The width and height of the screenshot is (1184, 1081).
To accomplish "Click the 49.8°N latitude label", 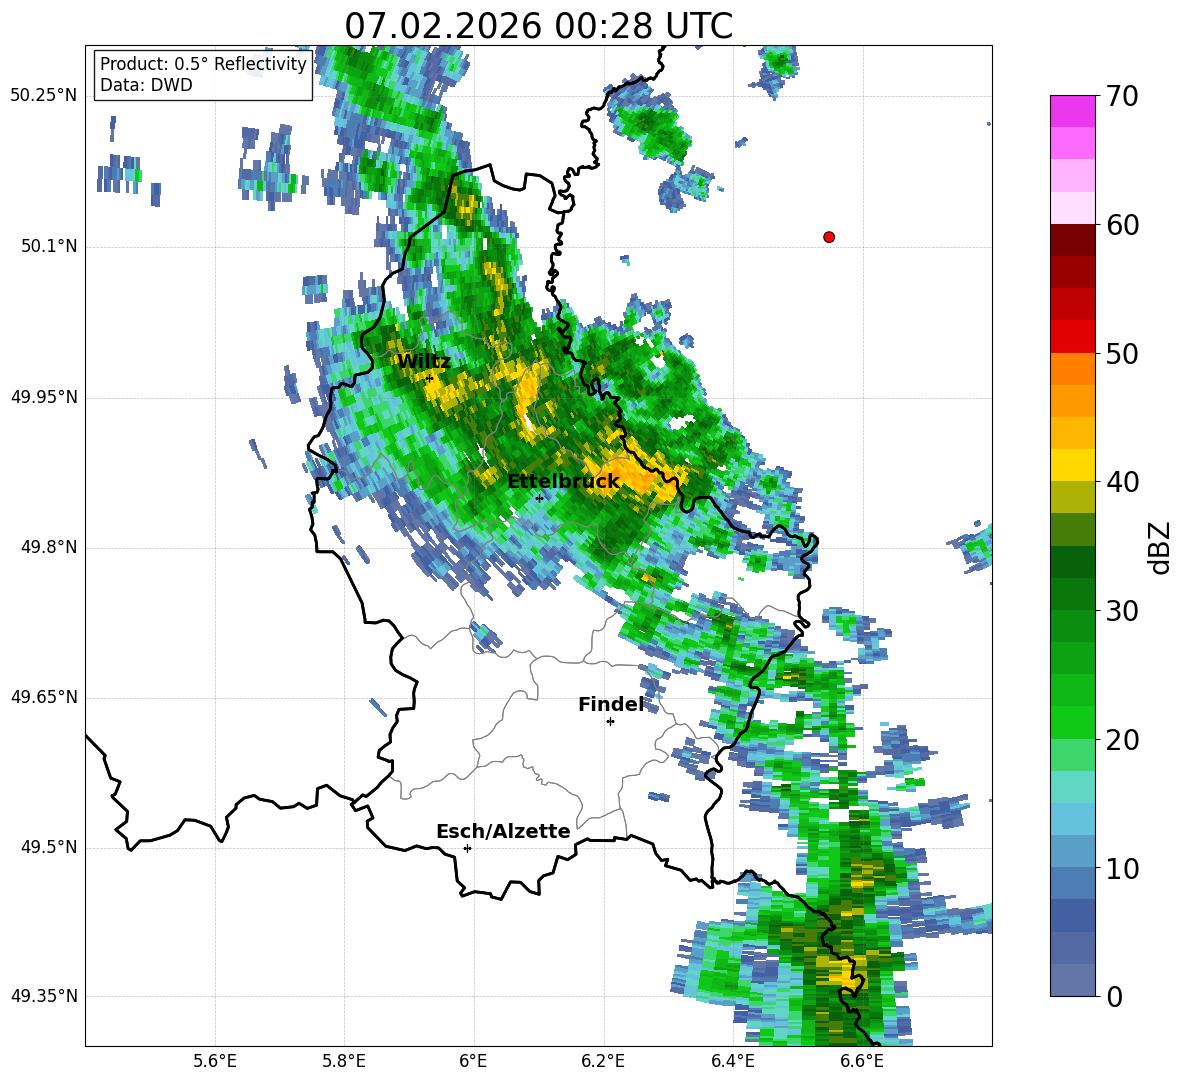I will (49, 547).
